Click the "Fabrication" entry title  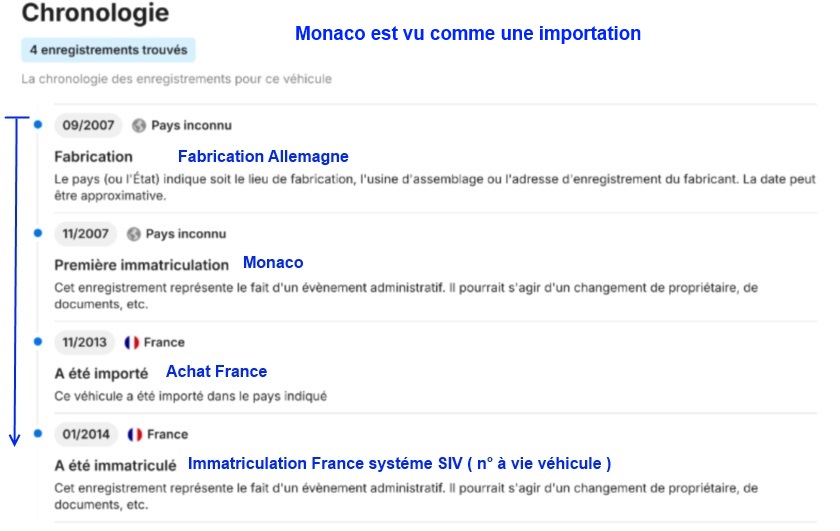93,157
